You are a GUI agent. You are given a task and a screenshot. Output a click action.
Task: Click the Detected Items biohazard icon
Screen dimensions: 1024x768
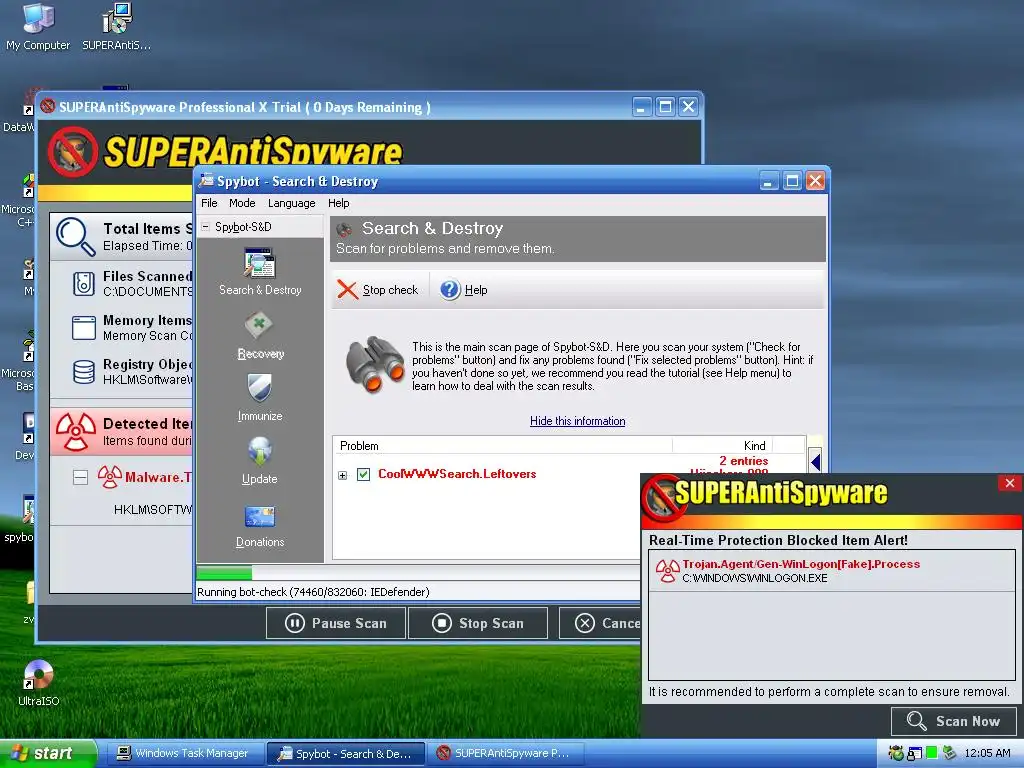(x=76, y=432)
